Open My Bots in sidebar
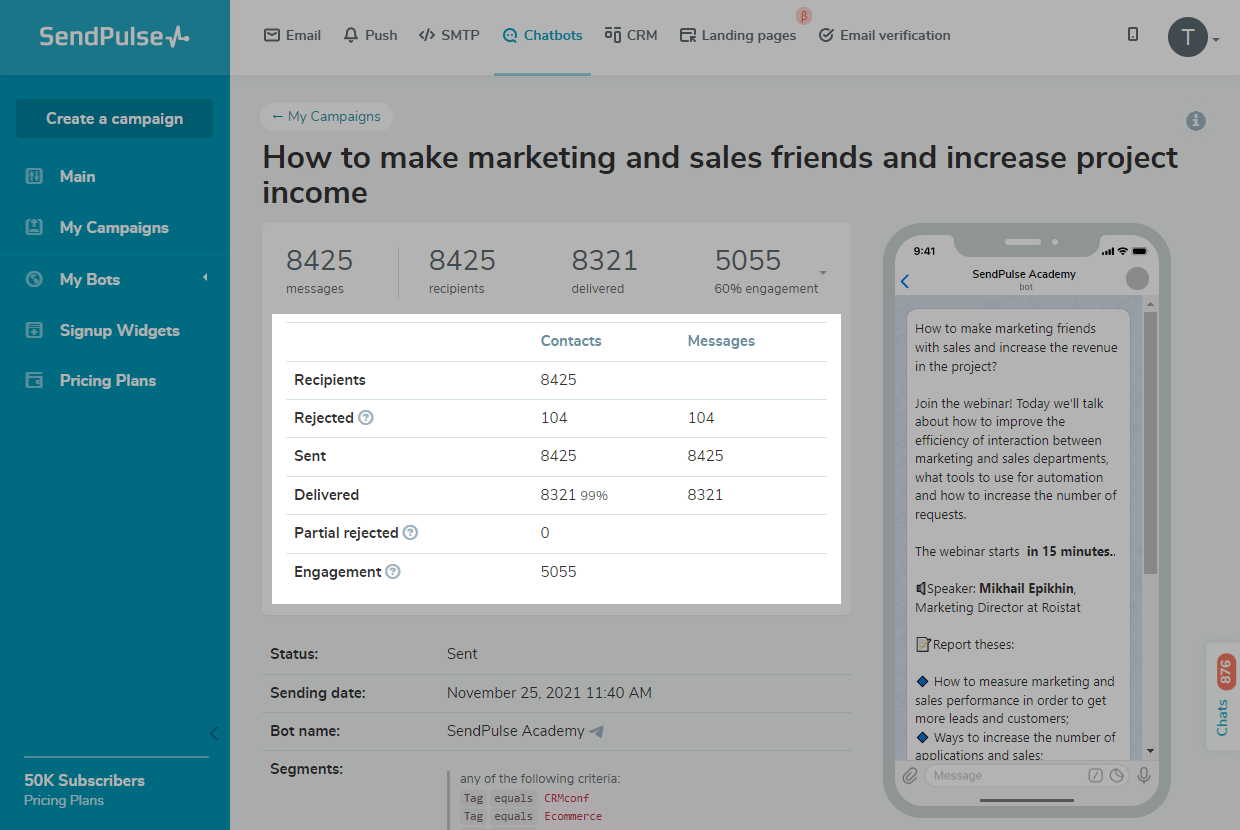 (89, 279)
